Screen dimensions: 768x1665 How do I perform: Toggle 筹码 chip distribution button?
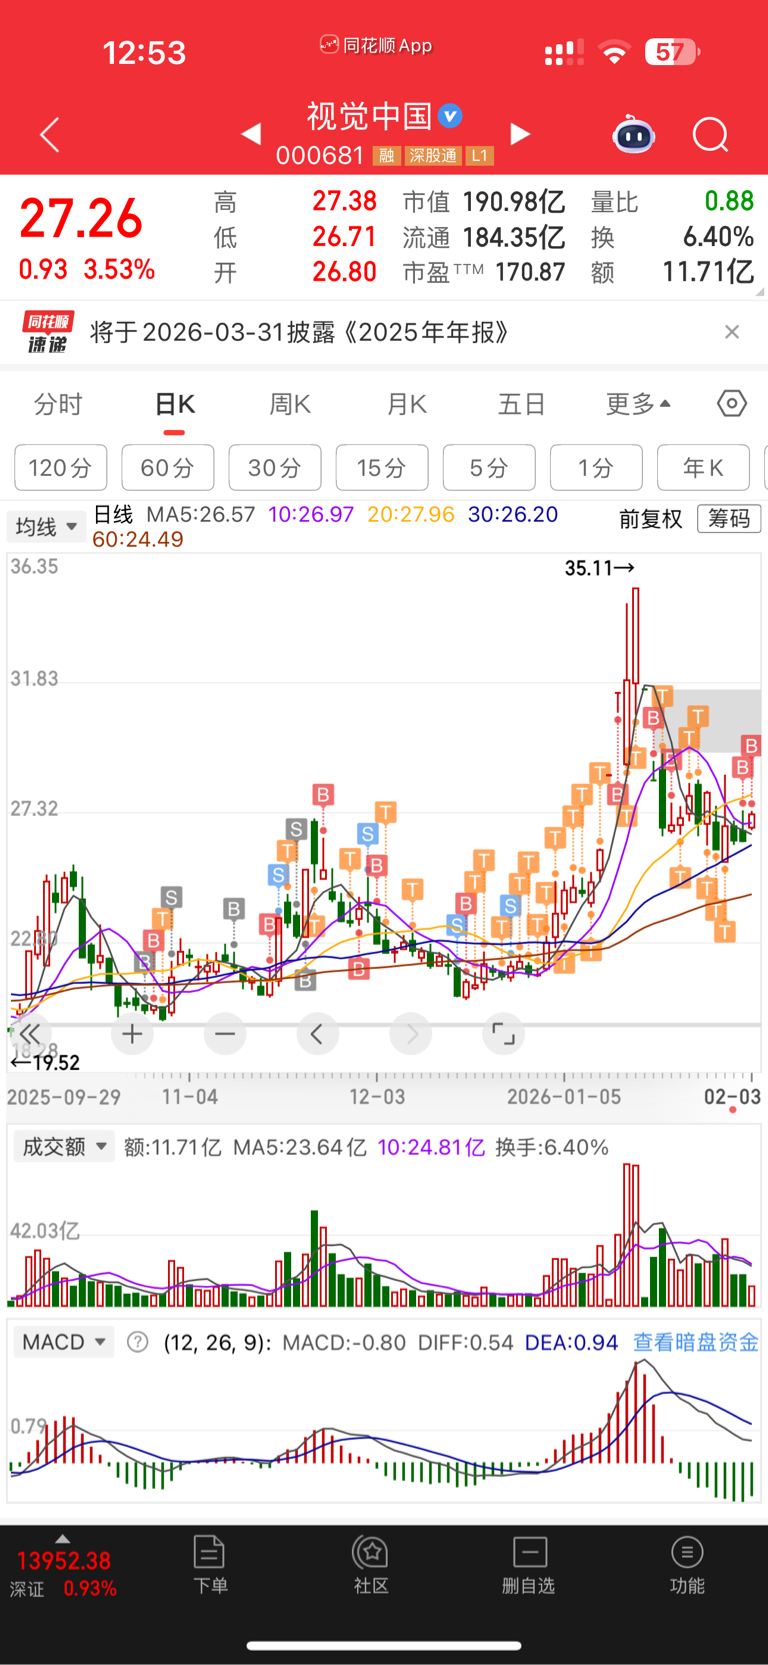tap(729, 518)
